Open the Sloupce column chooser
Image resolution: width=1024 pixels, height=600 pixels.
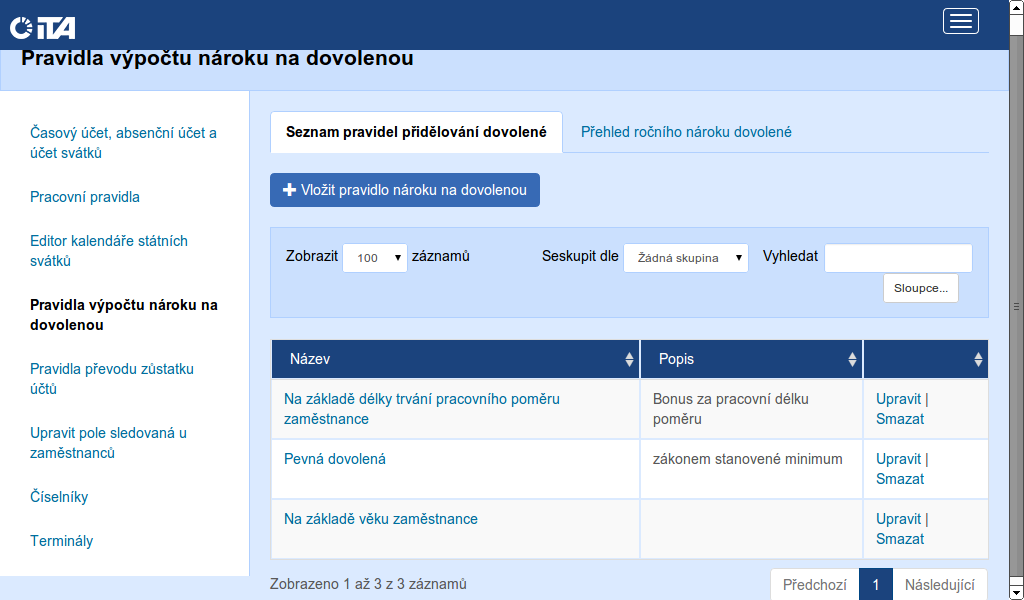tap(920, 288)
